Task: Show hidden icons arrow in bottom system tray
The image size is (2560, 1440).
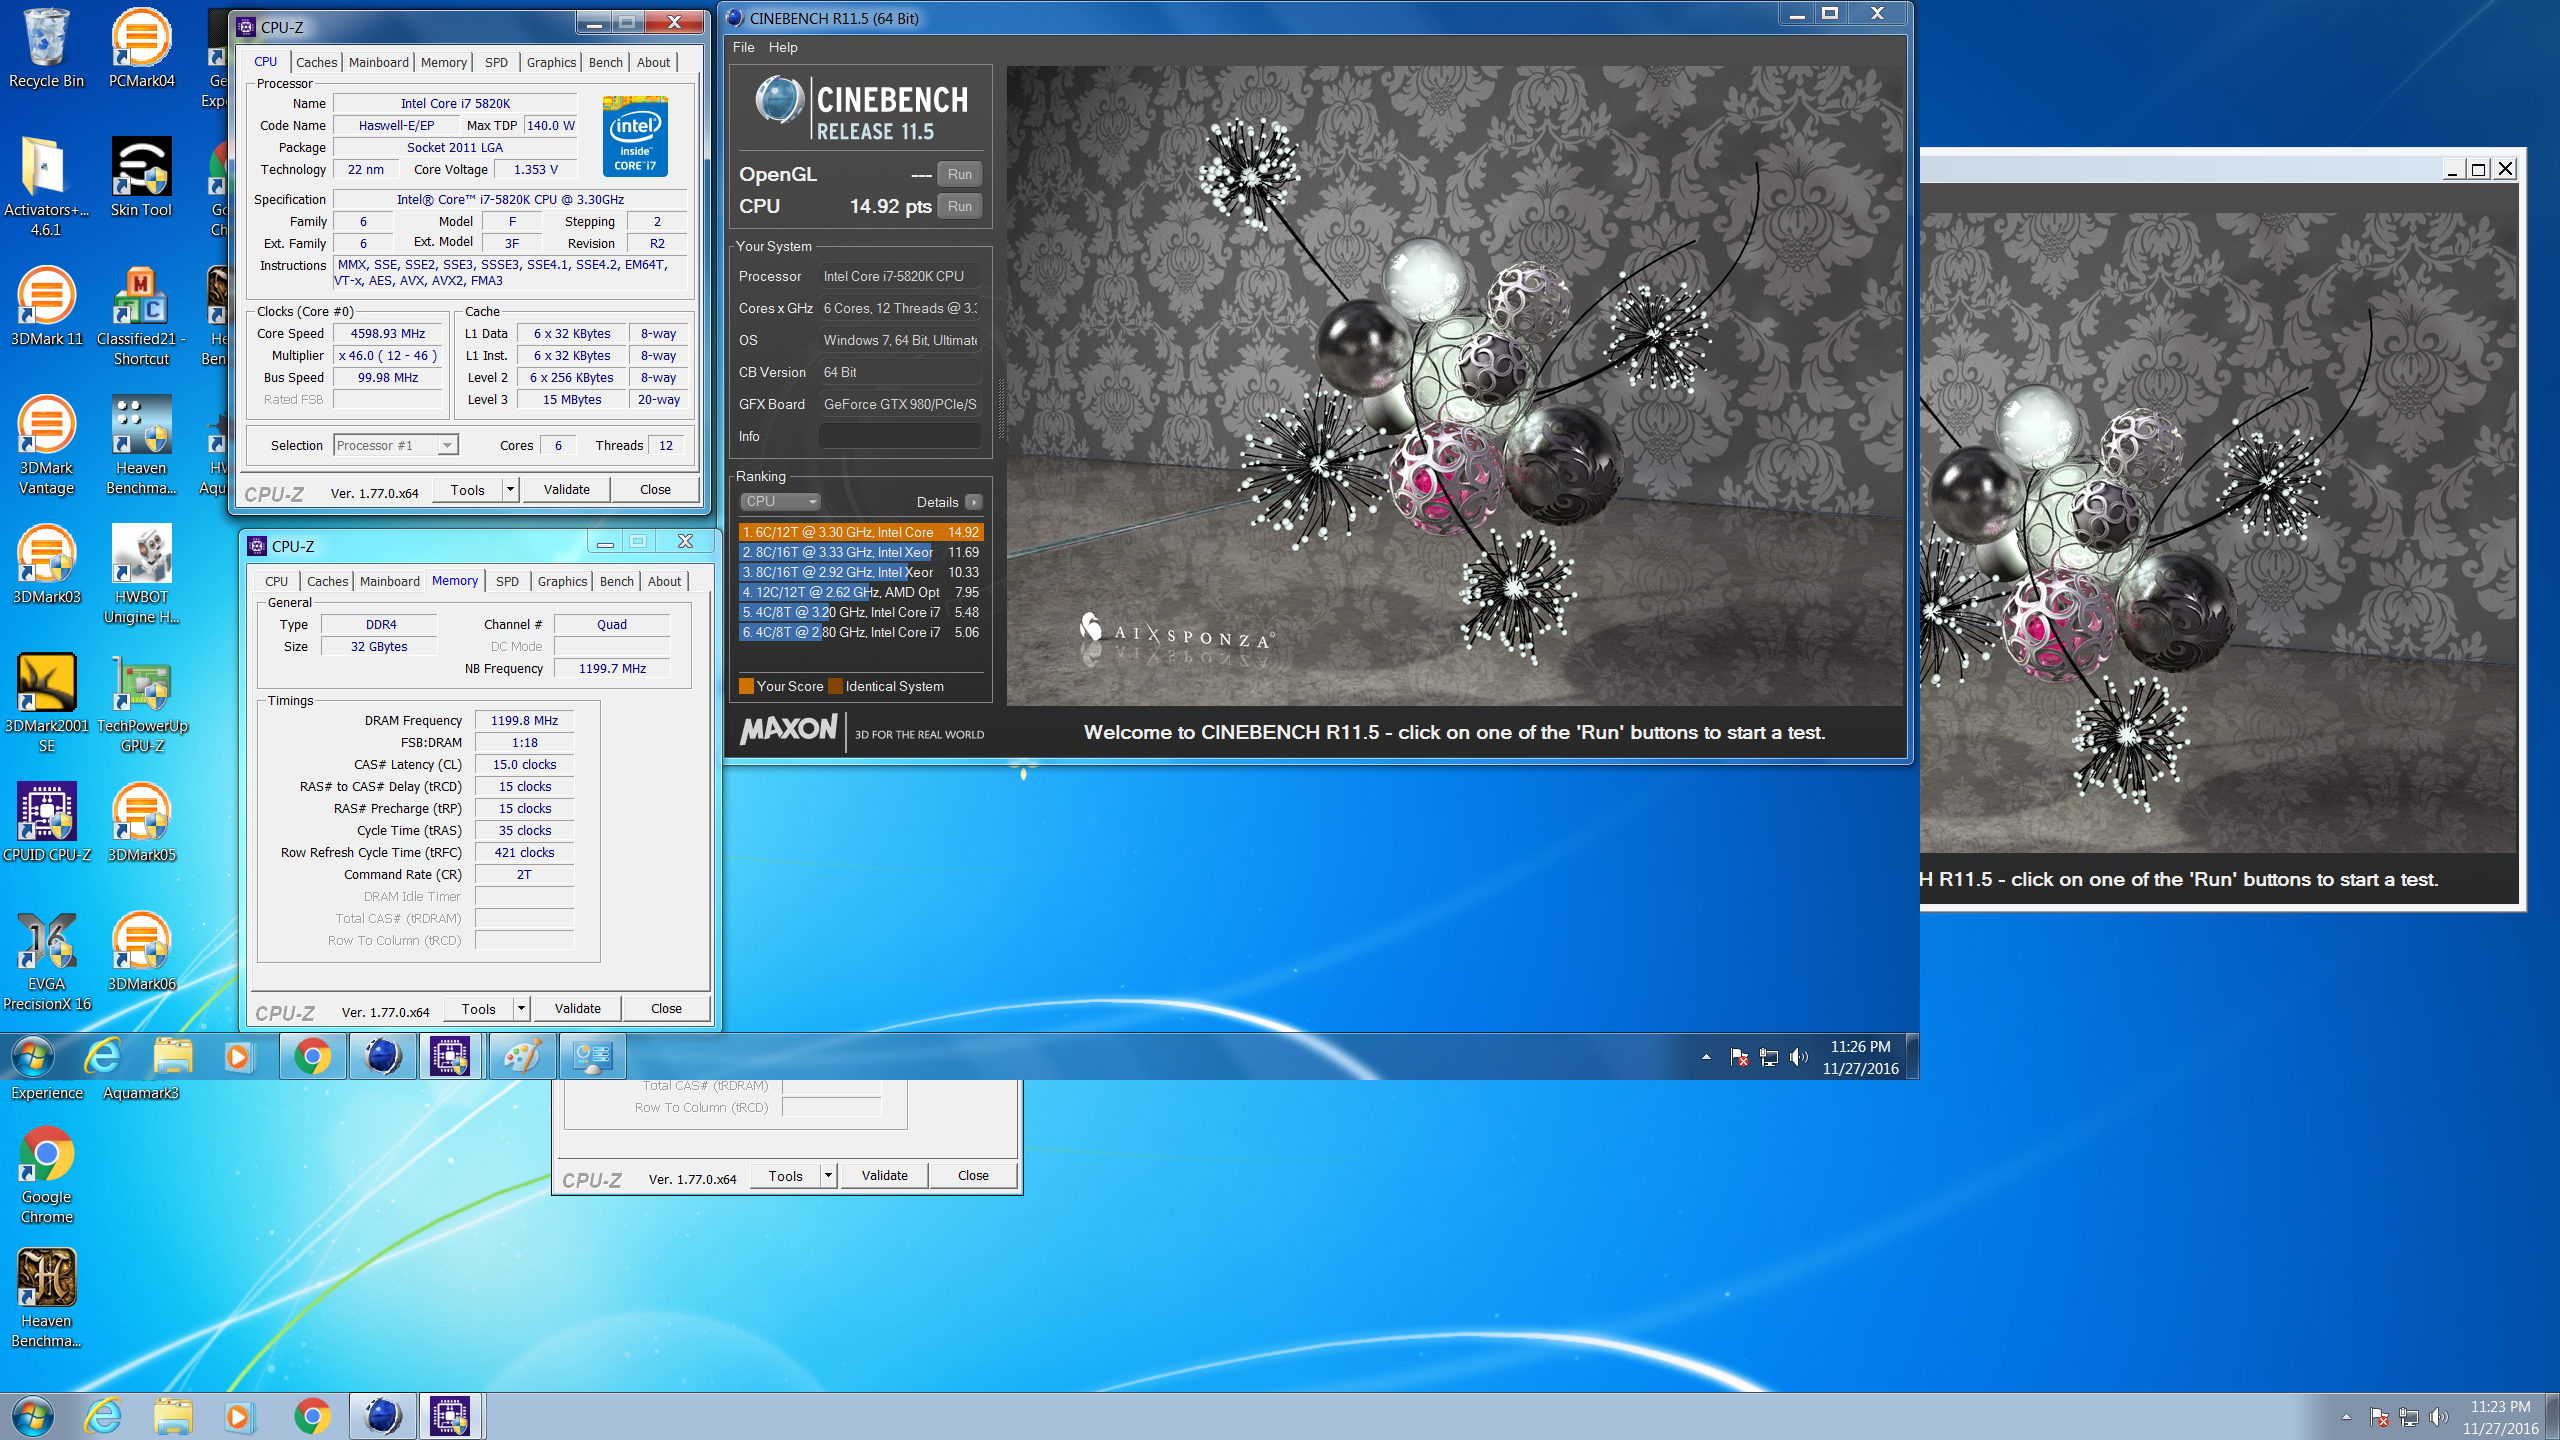Action: pos(2346,1417)
